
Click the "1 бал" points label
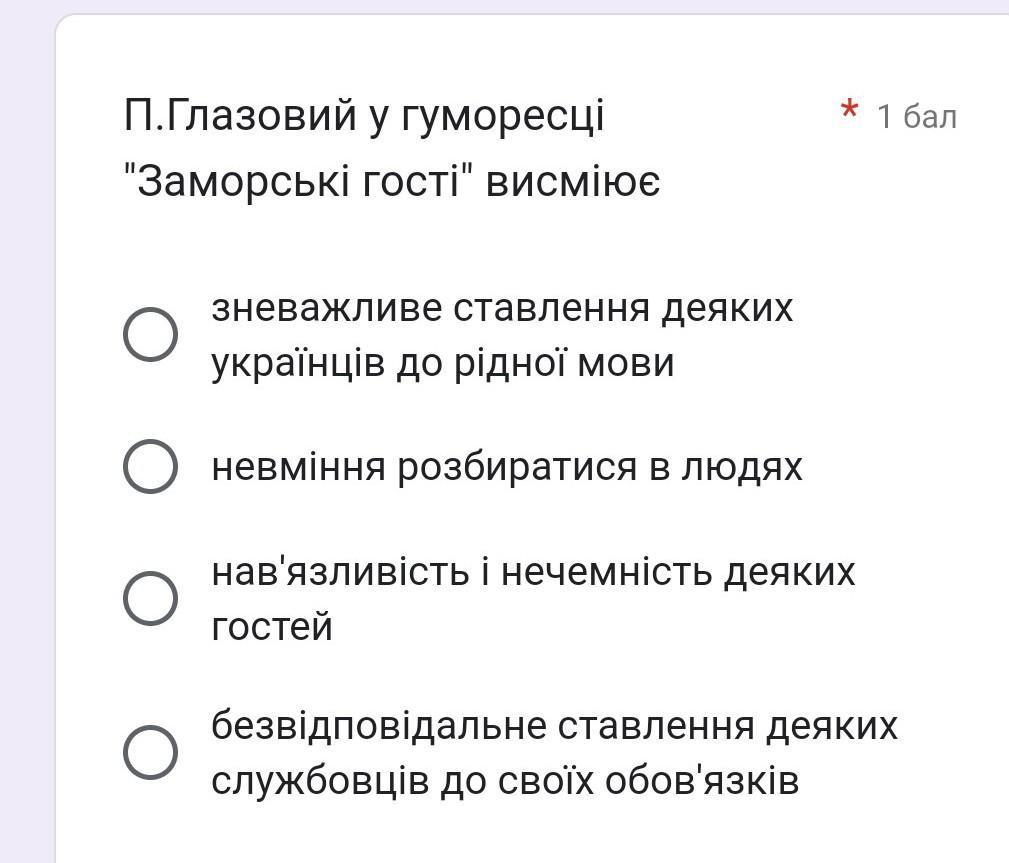(x=917, y=117)
